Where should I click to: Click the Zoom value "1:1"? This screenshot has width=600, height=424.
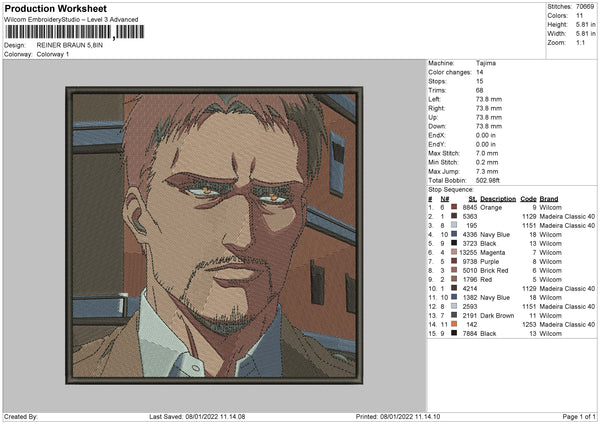tap(580, 42)
